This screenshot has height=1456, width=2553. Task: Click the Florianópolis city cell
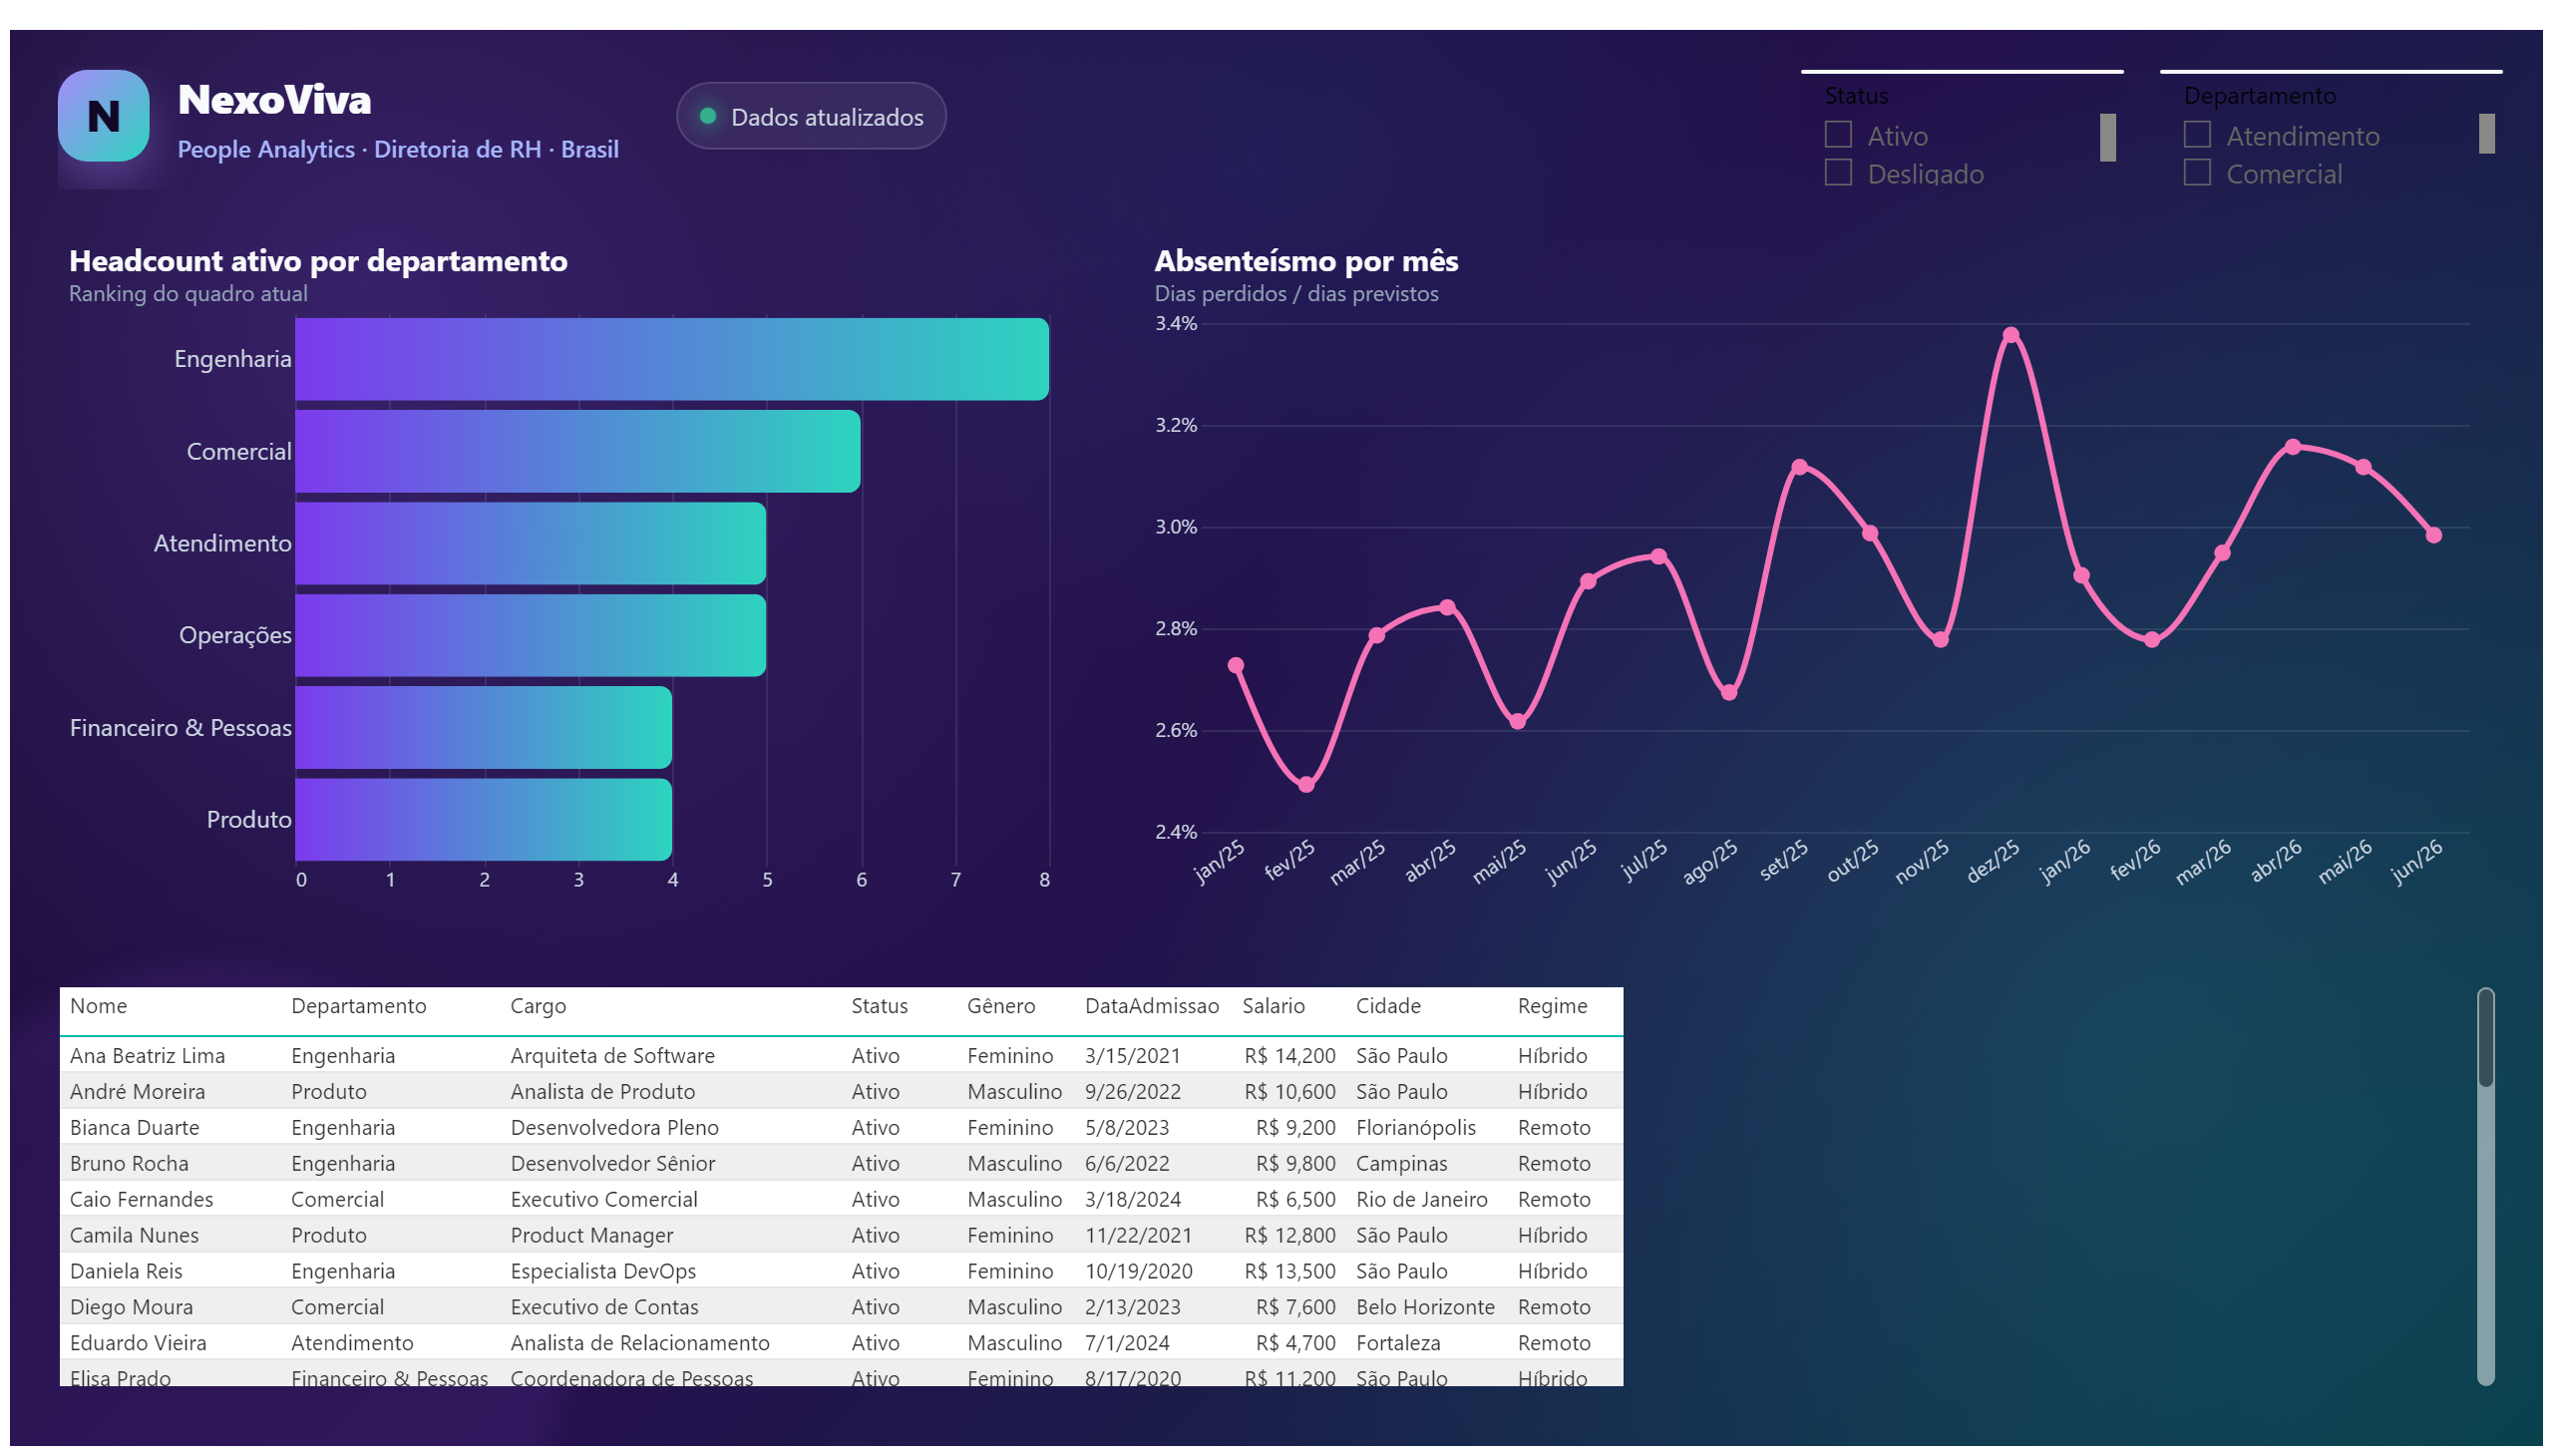tap(1415, 1127)
